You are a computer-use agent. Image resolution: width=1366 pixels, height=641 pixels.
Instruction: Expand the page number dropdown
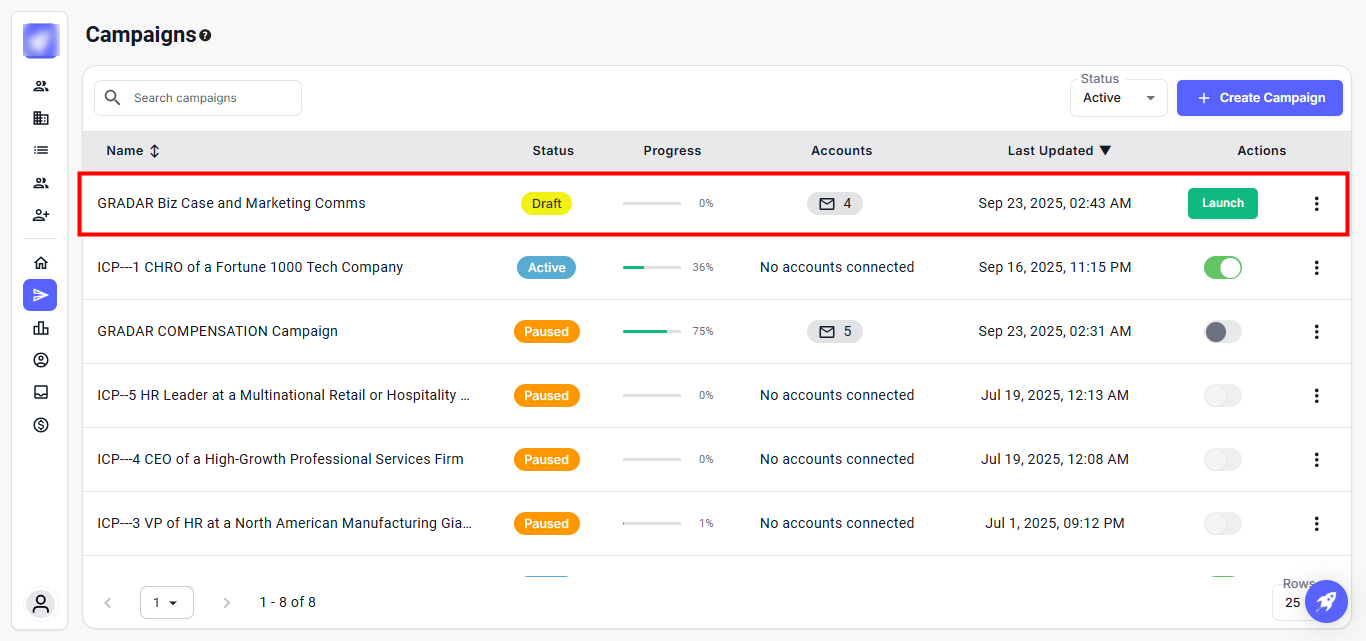click(x=166, y=602)
